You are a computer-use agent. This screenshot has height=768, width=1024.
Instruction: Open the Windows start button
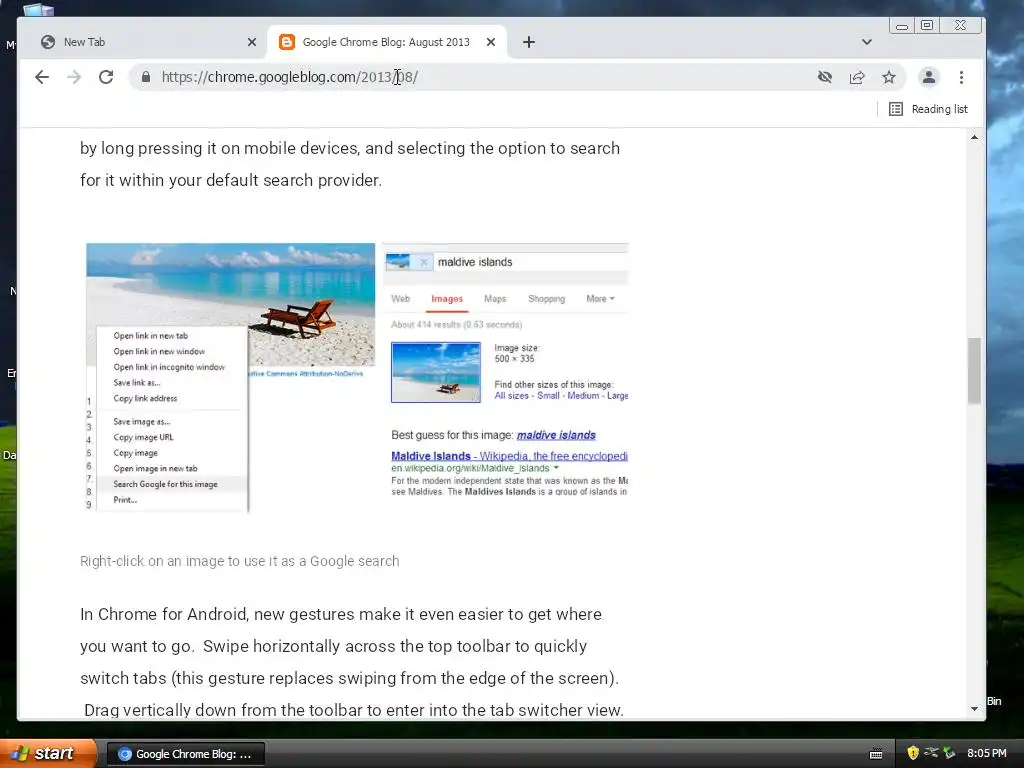(x=48, y=754)
